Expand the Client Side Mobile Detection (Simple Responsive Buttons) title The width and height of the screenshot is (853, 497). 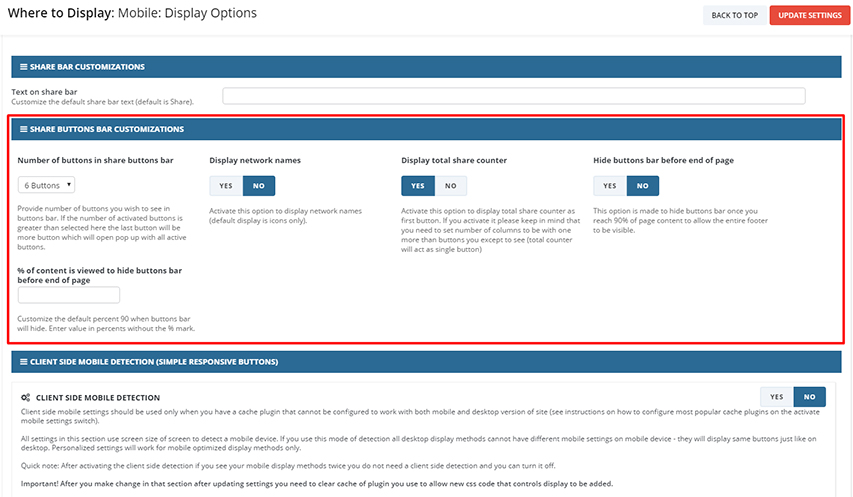[x=154, y=361]
